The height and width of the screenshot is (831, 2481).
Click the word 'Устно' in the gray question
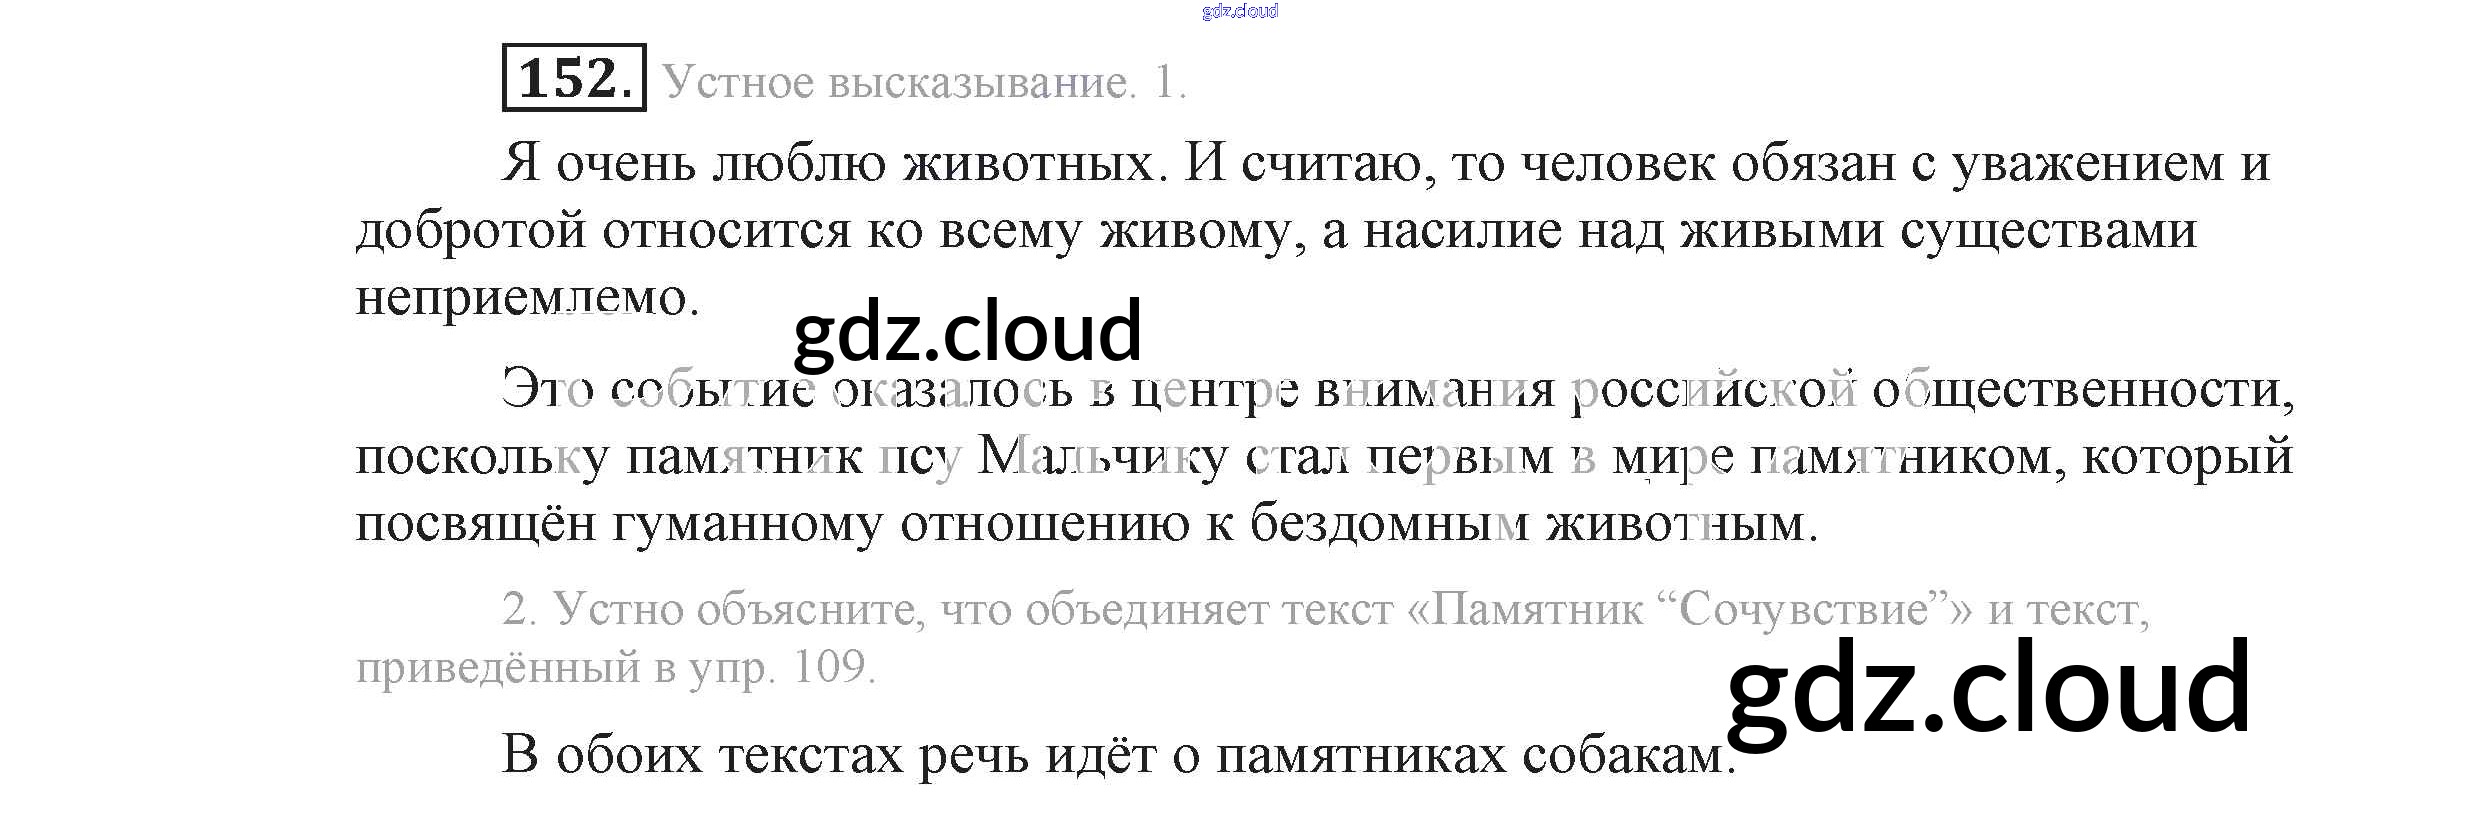coord(617,609)
